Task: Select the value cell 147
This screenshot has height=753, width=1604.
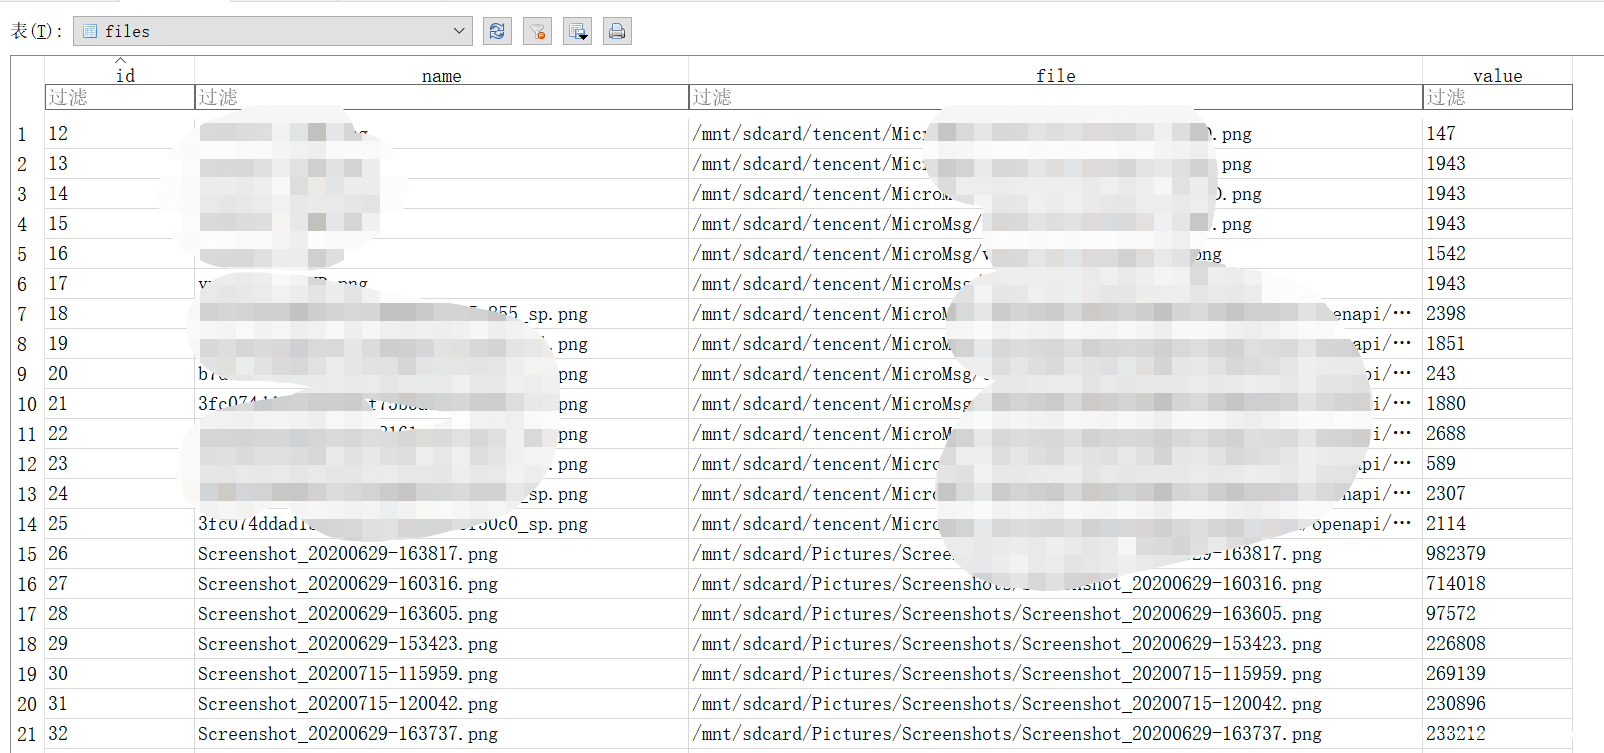Action: tap(1498, 134)
